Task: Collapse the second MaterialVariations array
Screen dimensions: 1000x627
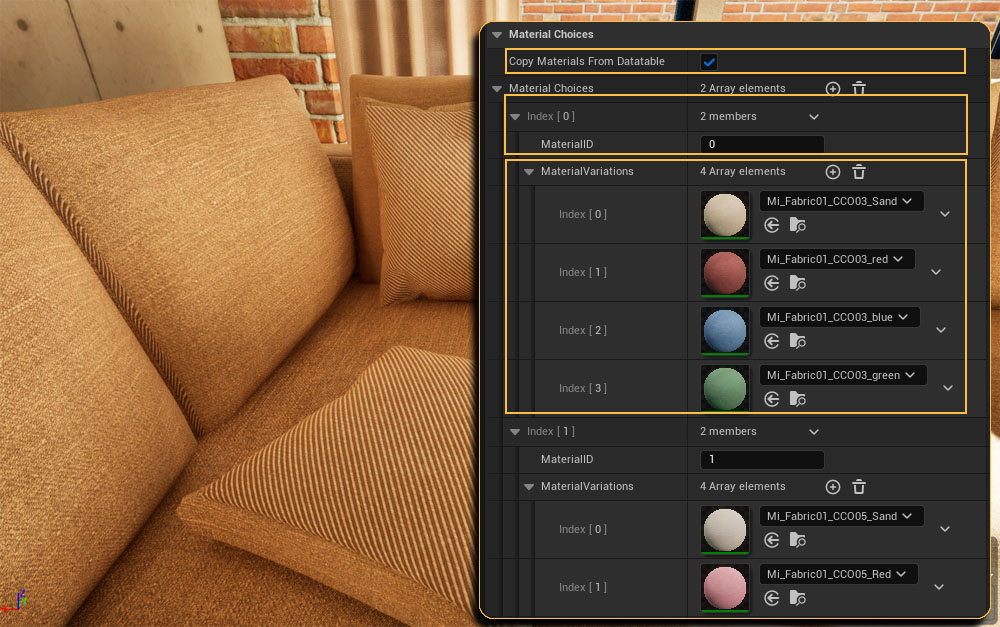Action: (x=529, y=487)
